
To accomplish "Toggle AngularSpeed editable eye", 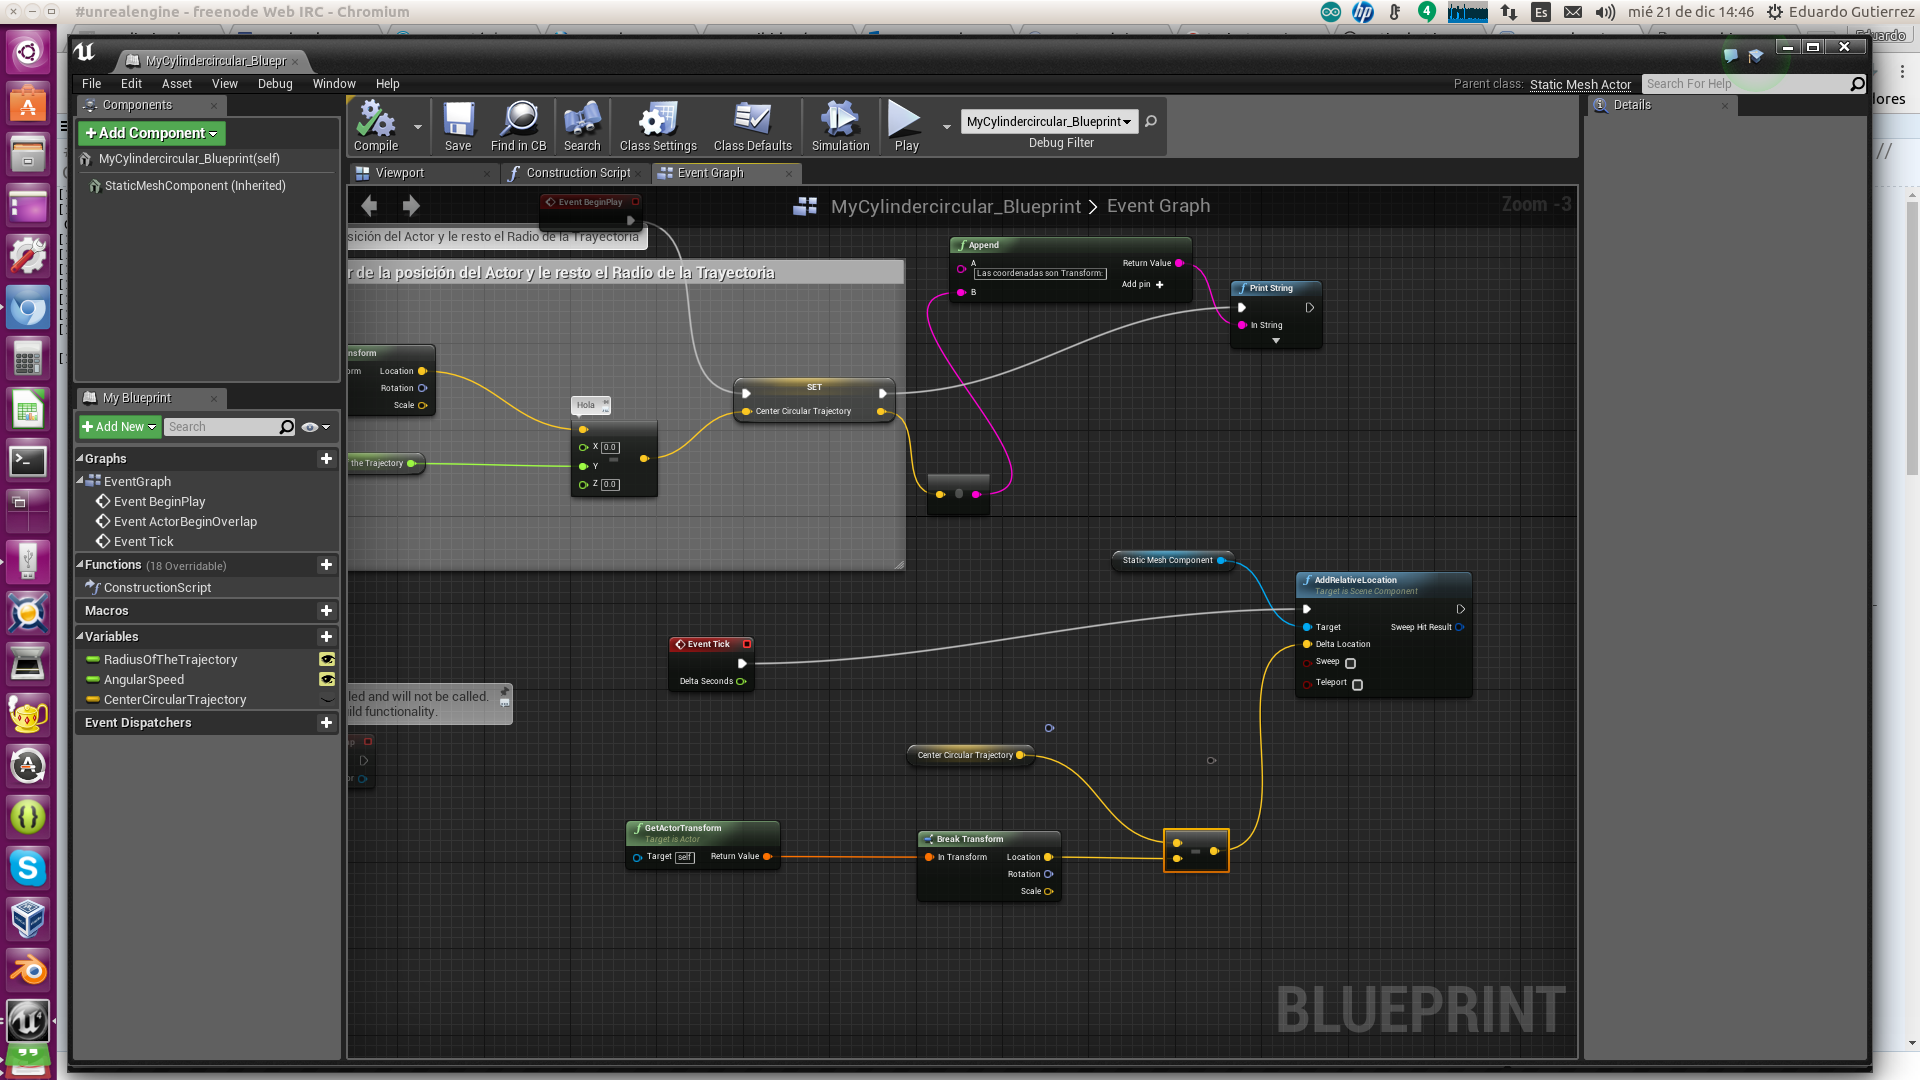I will [x=326, y=679].
